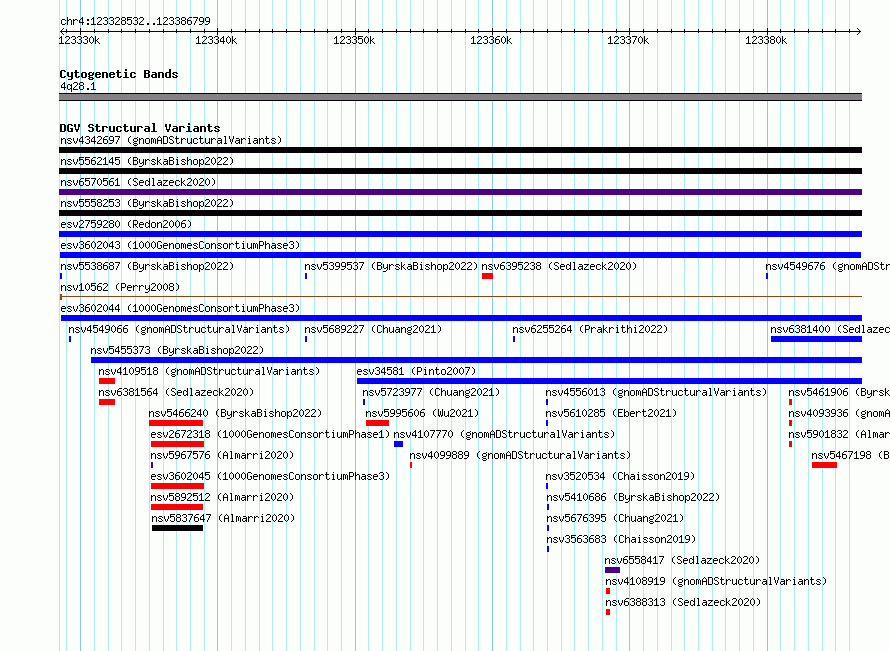Click the esv3602044 1000GenomesConsortiumPhase3 blue bar
This screenshot has width=890, height=651.
461,318
